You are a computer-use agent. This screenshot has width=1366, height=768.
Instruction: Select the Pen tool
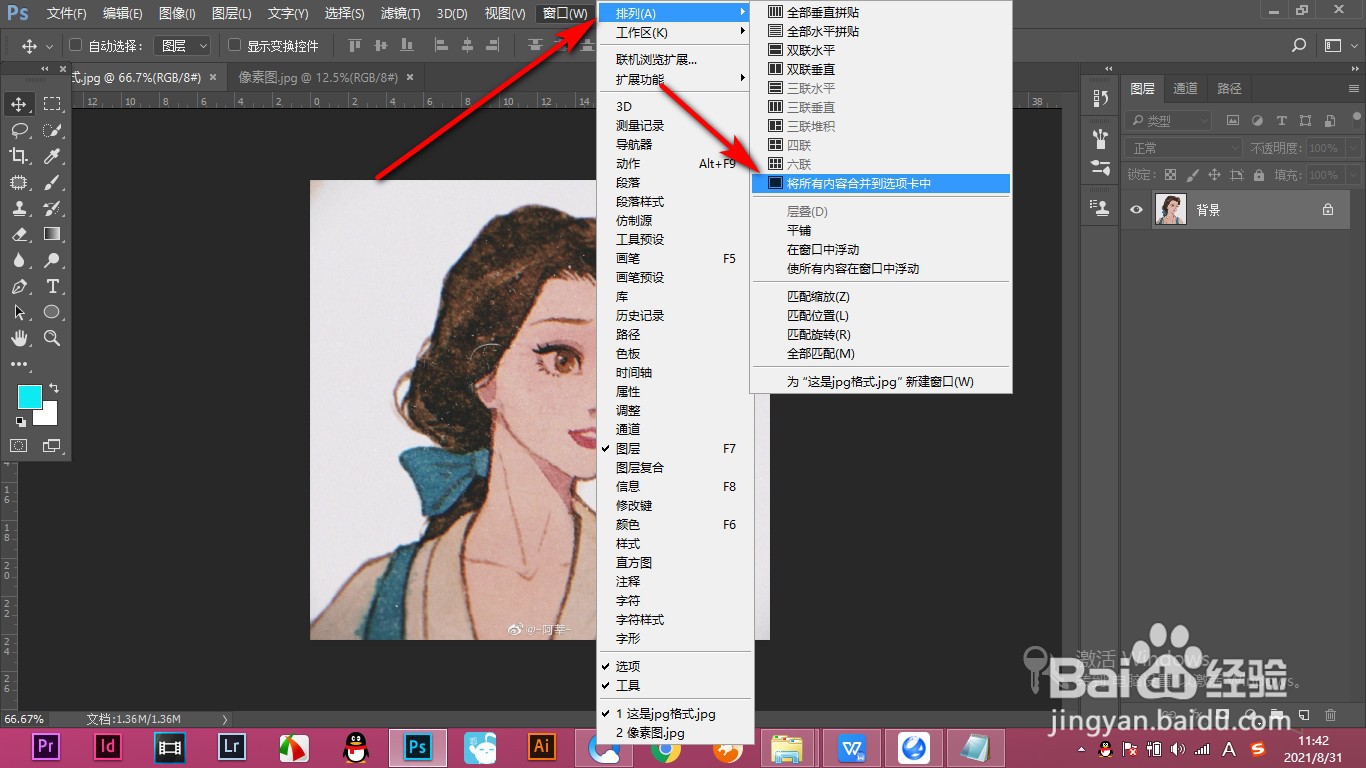click(19, 286)
